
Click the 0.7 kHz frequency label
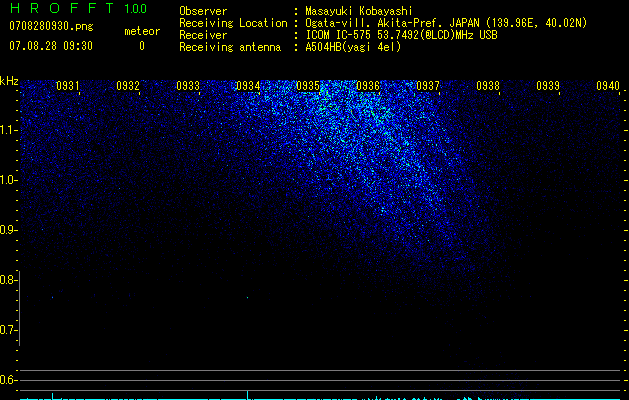8,330
